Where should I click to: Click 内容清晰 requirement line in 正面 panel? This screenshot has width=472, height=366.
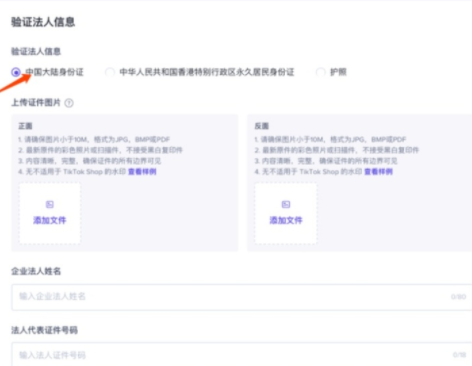click(90, 161)
